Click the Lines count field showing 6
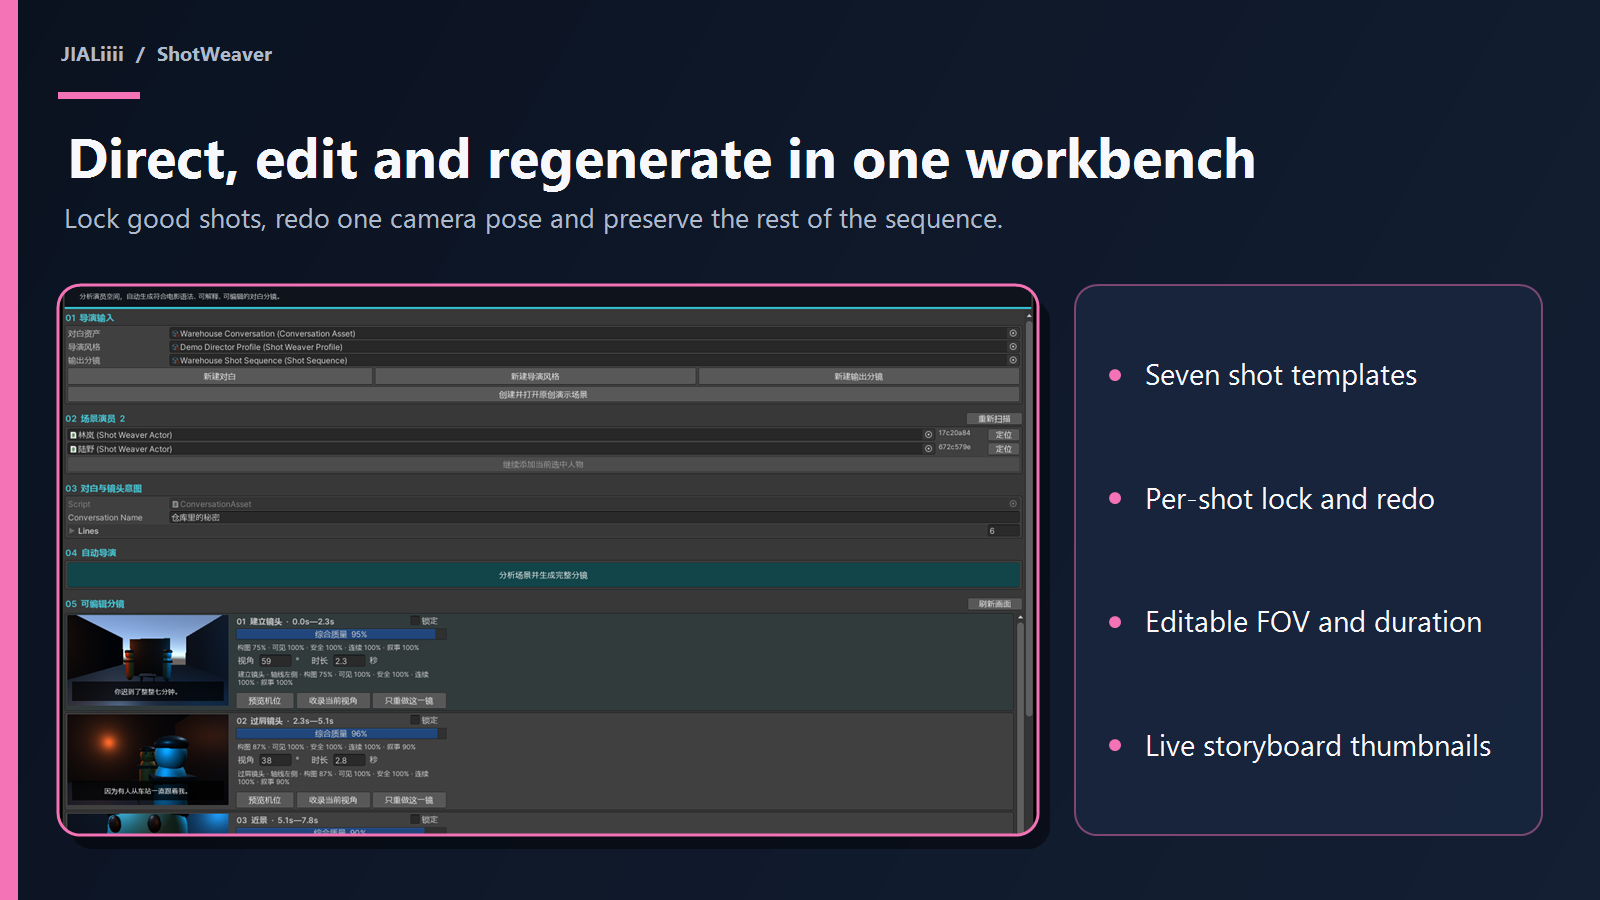Image resolution: width=1600 pixels, height=900 pixels. pyautogui.click(x=1003, y=531)
